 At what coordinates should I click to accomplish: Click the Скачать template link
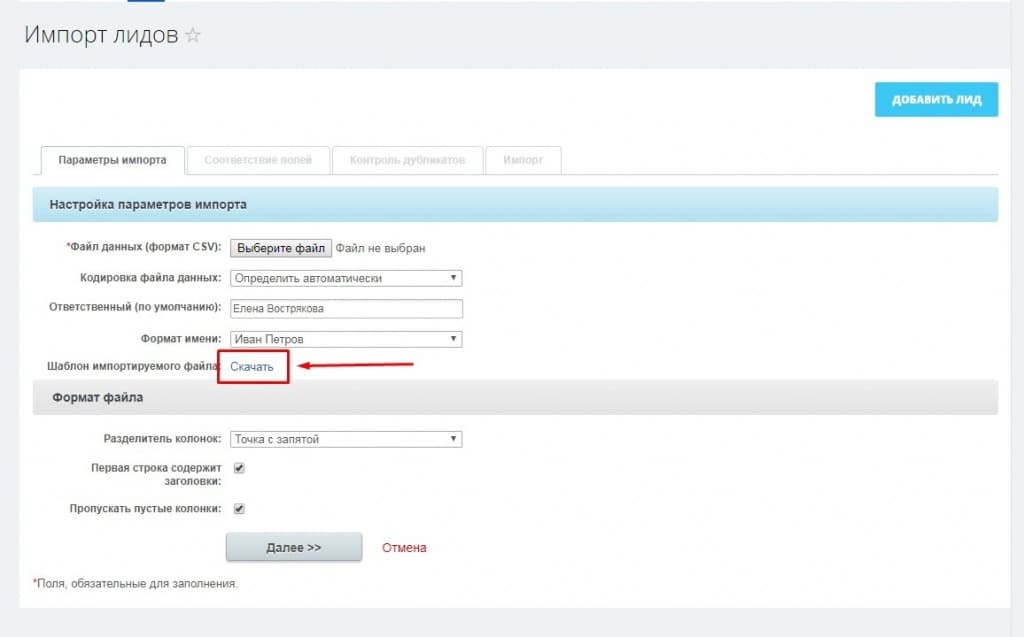point(252,367)
